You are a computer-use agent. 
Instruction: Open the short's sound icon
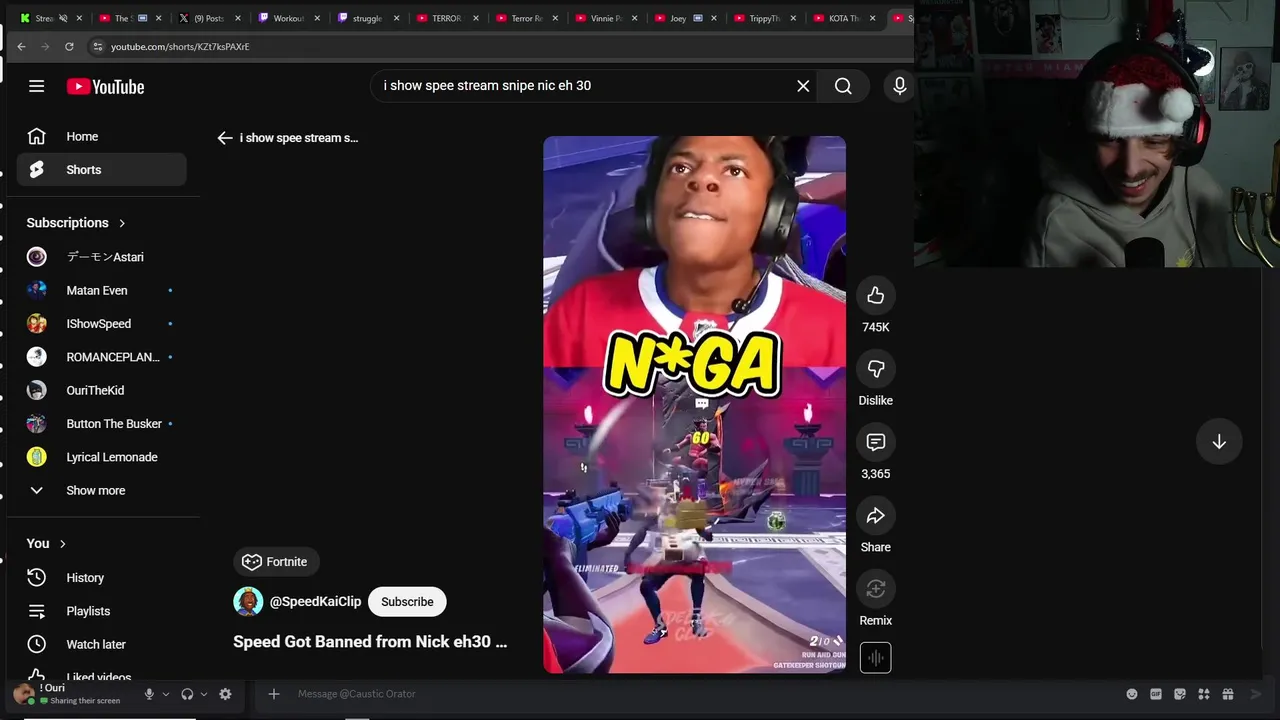click(x=875, y=657)
